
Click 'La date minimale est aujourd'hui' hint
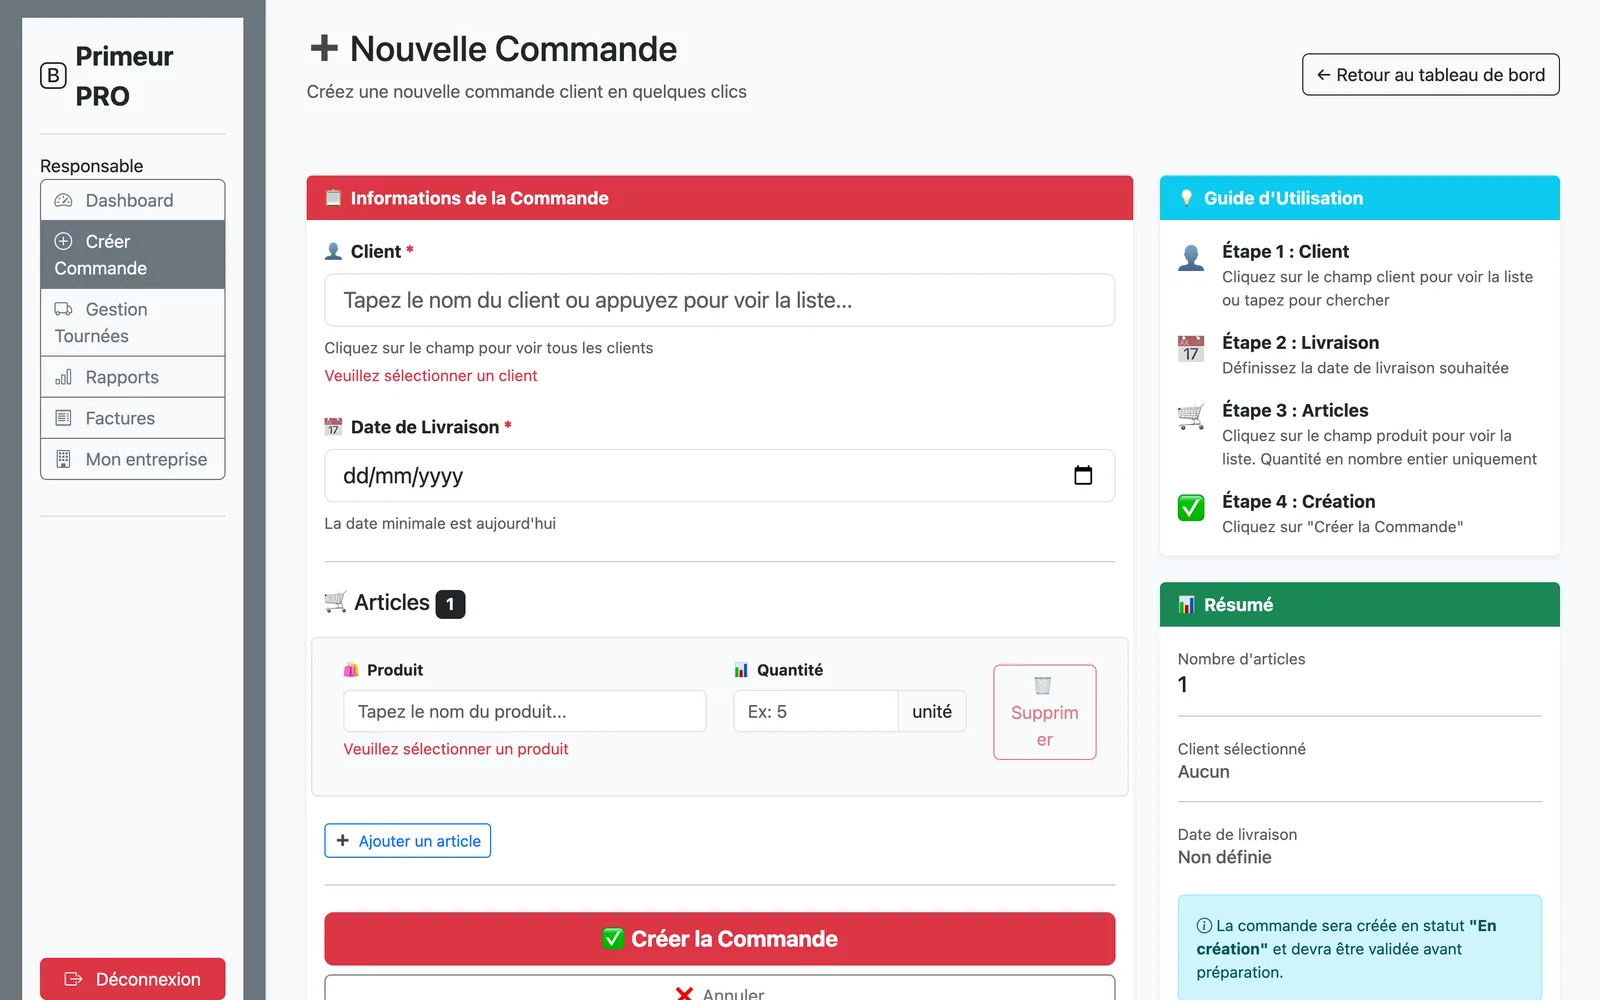point(440,523)
